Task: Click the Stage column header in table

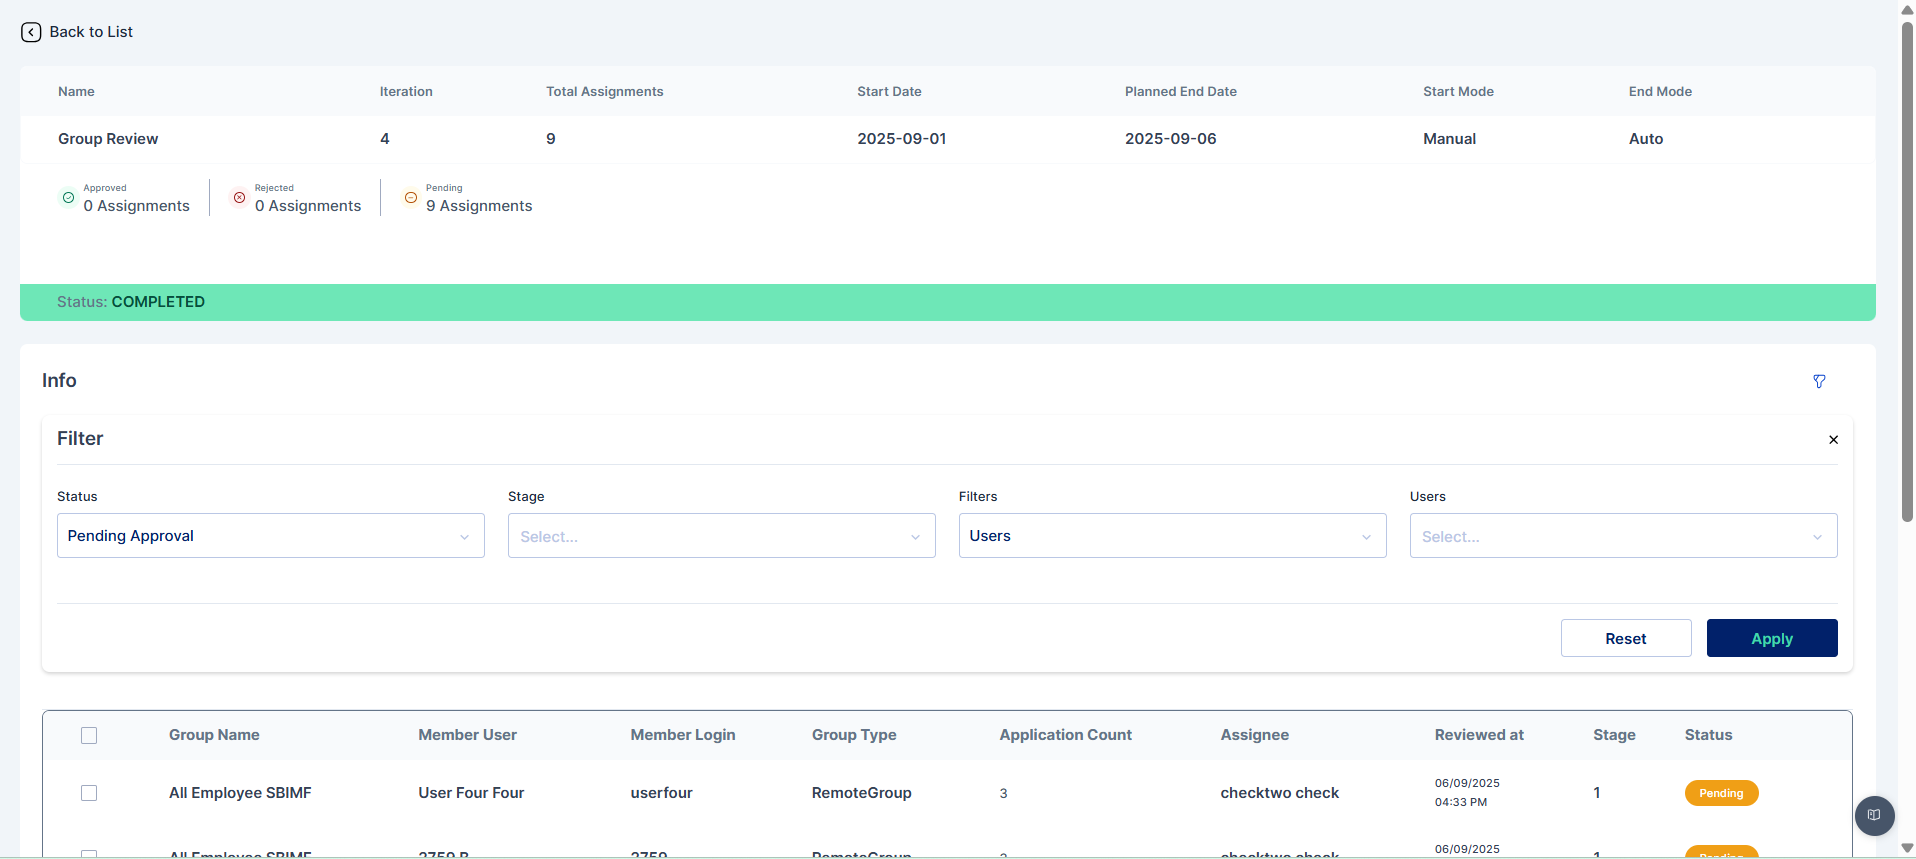Action: 1614,735
